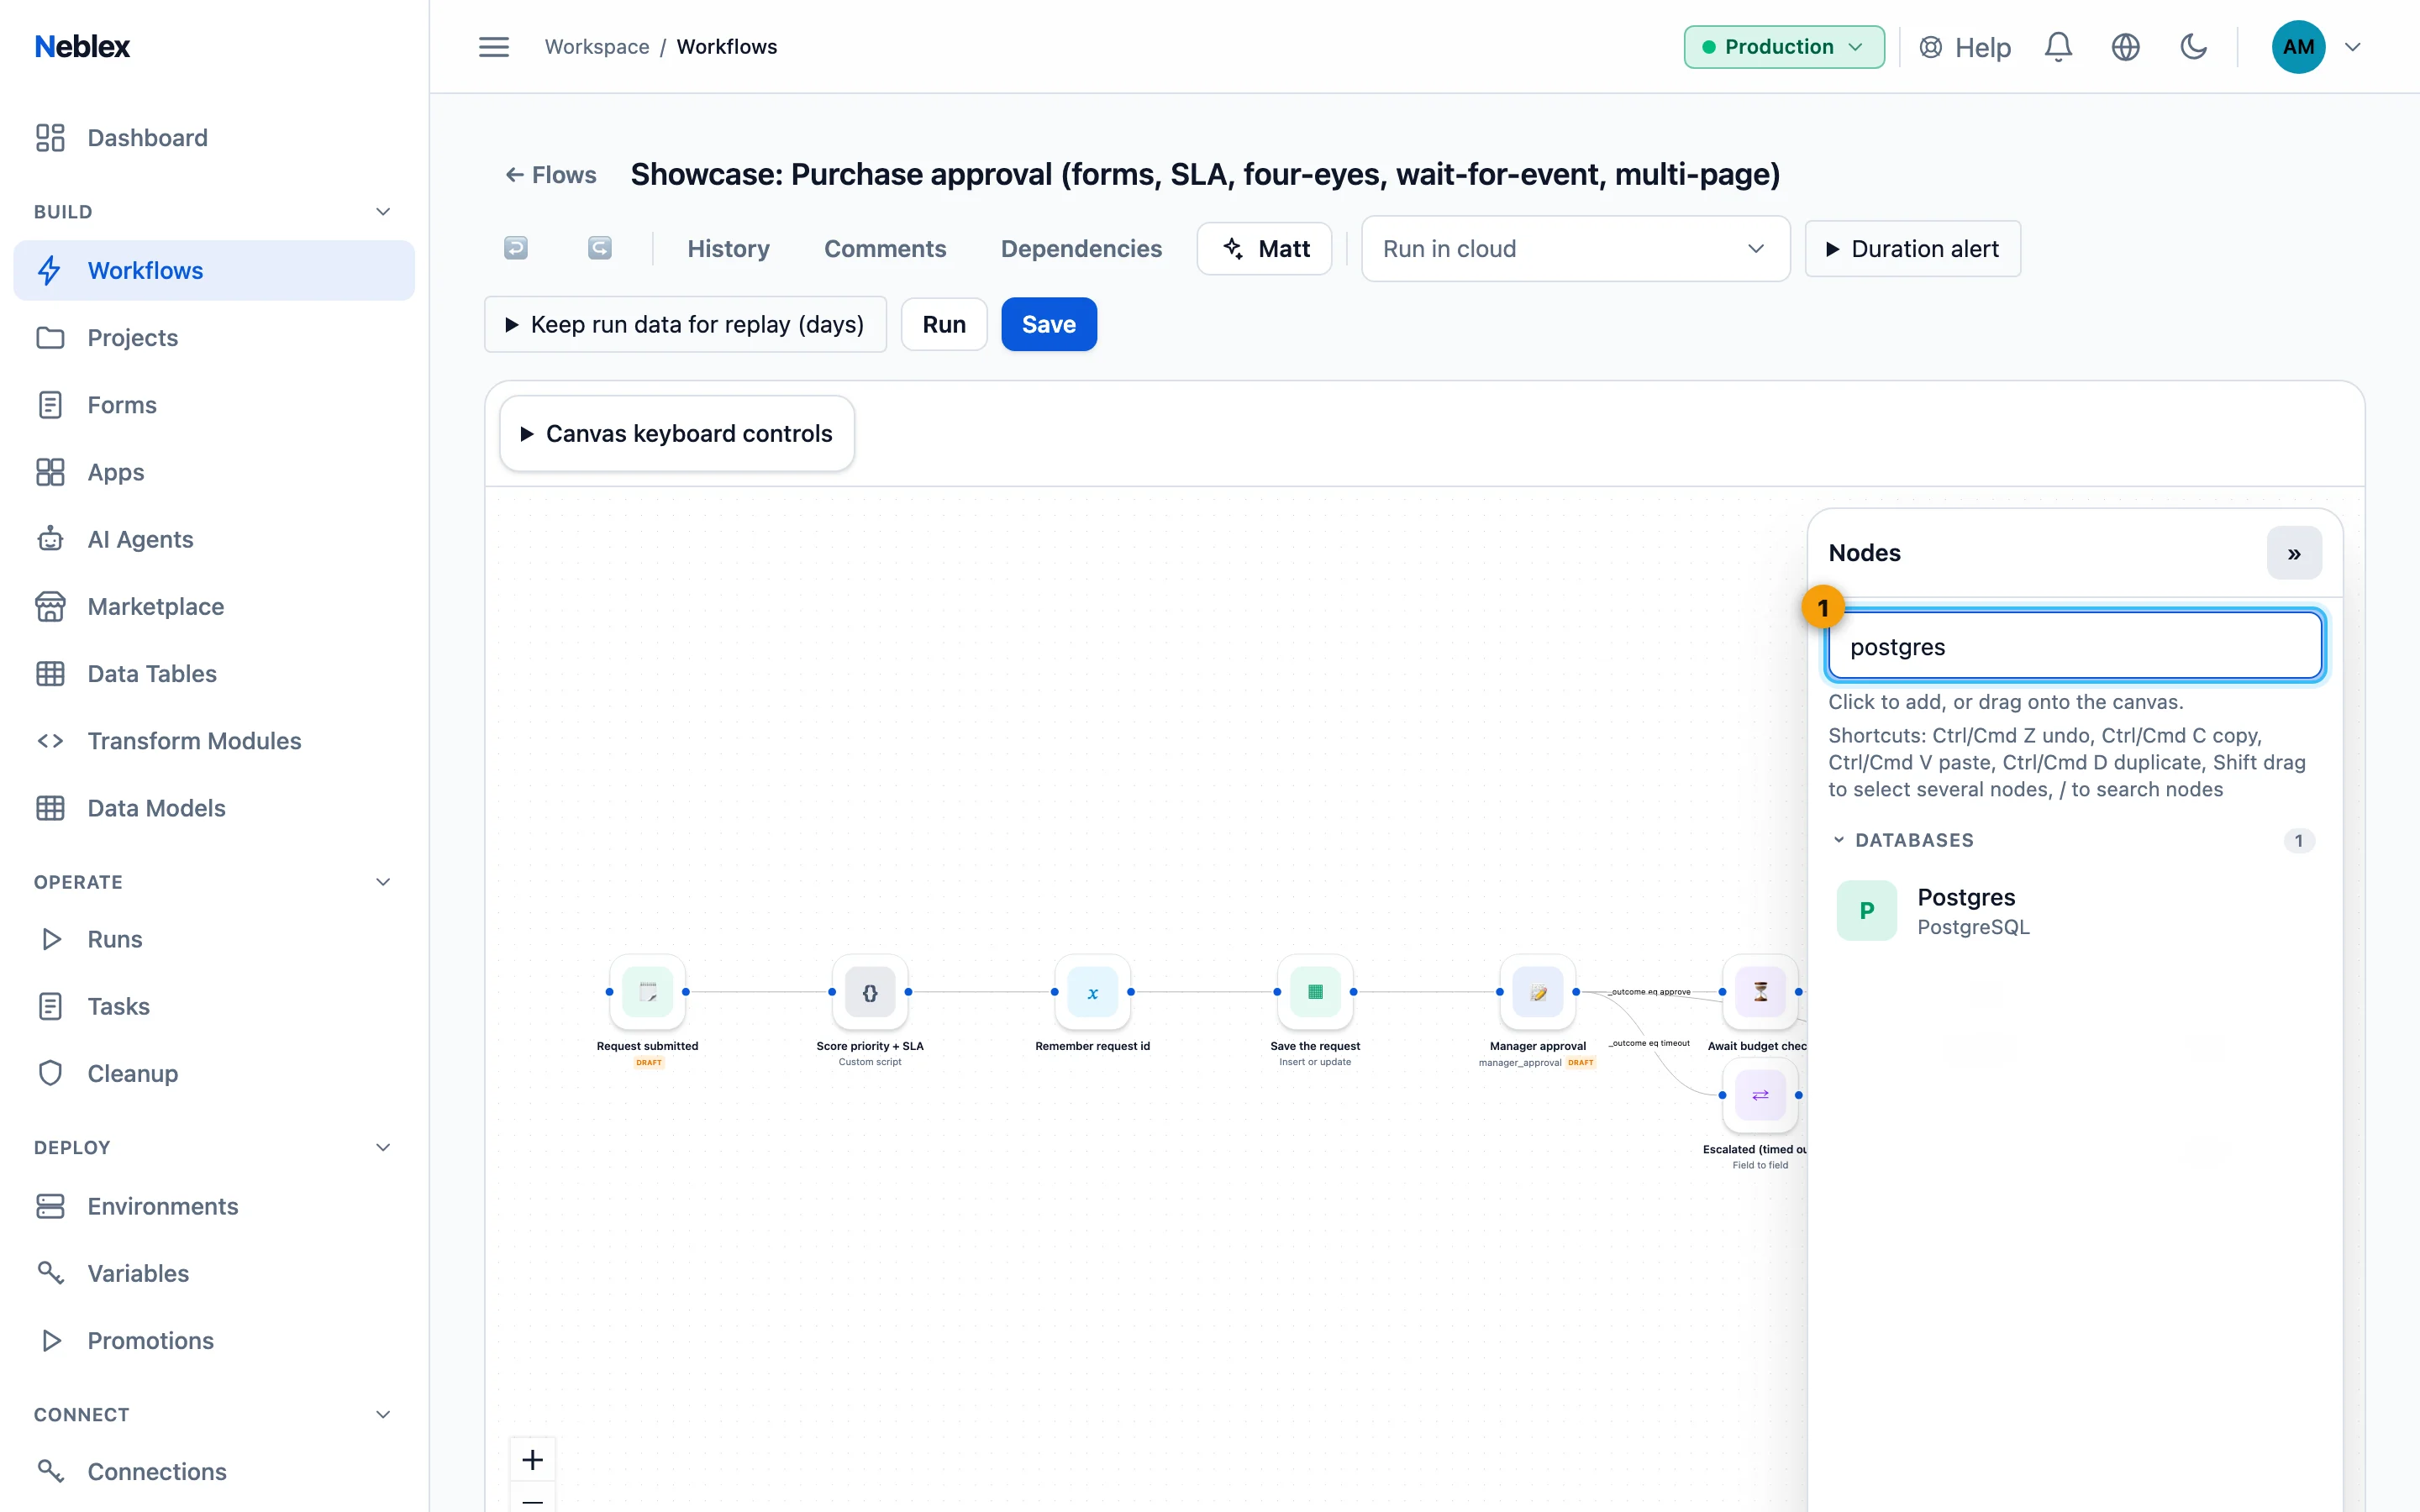Expand Keep run data for replay (days)
Viewport: 2420px width, 1512px height.
tap(685, 324)
